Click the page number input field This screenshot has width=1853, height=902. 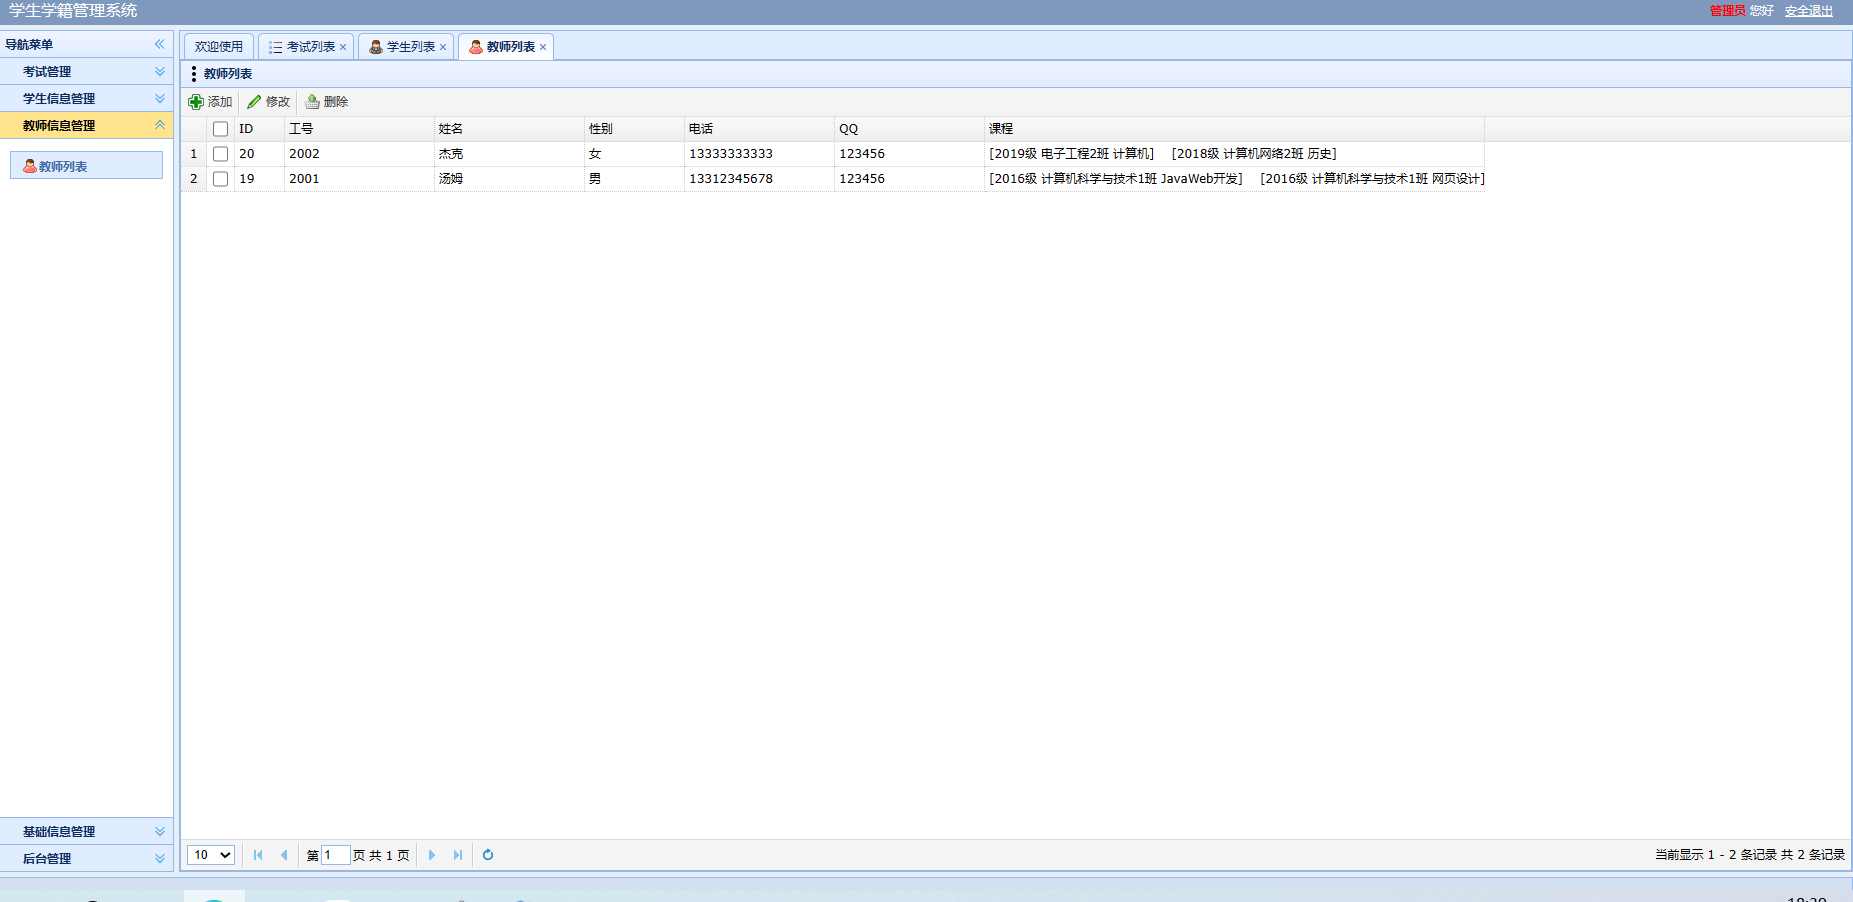[x=335, y=855]
